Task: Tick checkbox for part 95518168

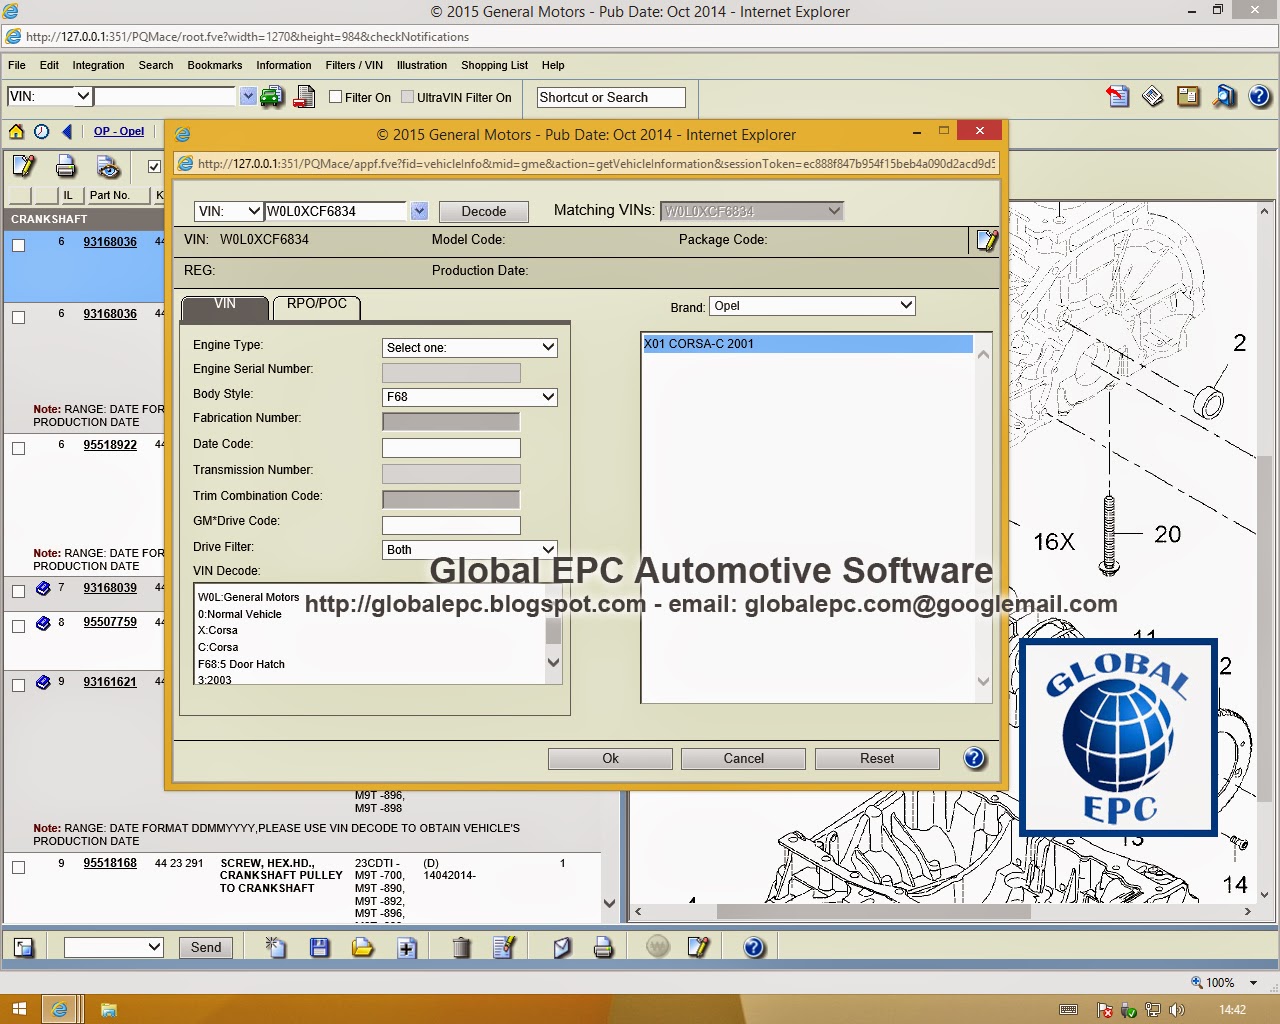Action: coord(18,867)
